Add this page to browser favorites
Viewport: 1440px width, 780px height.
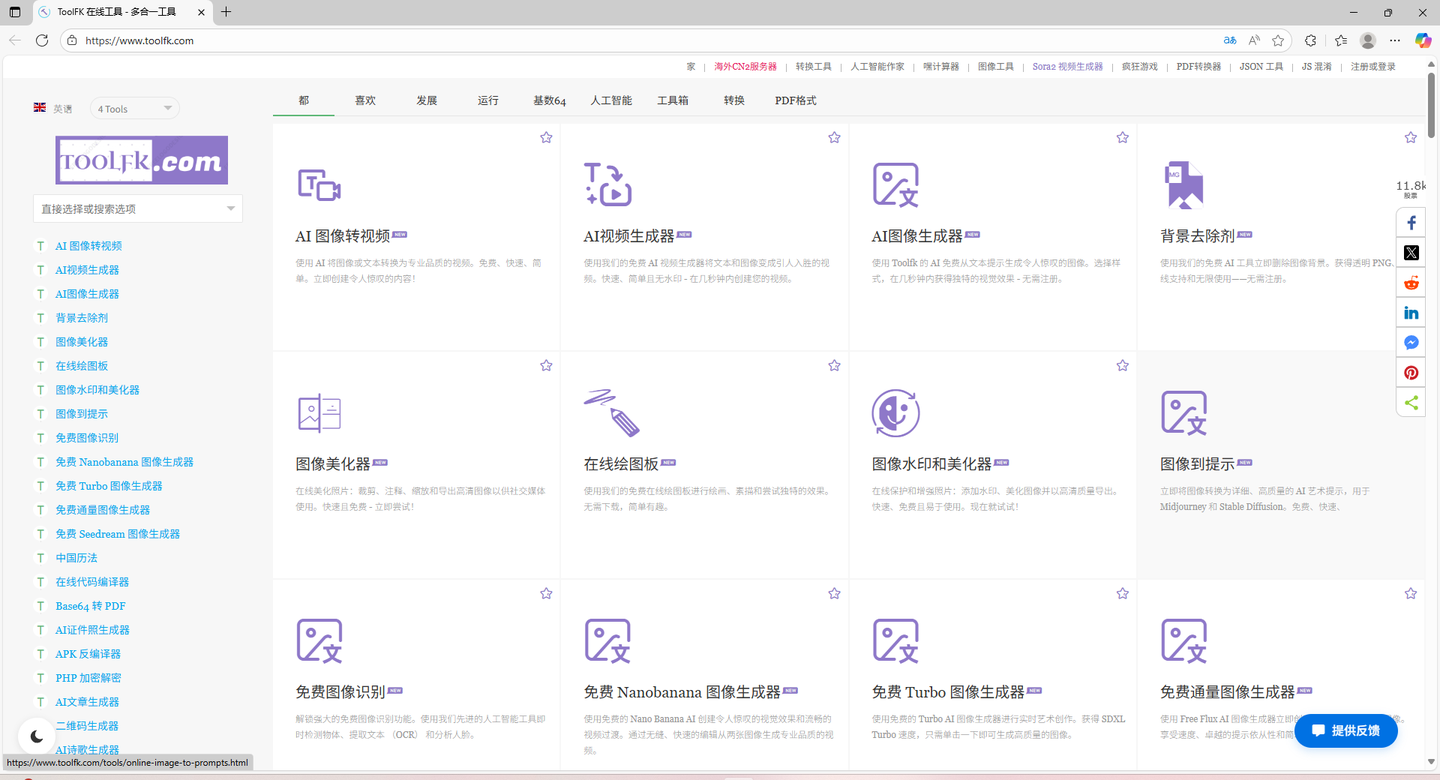point(1278,41)
